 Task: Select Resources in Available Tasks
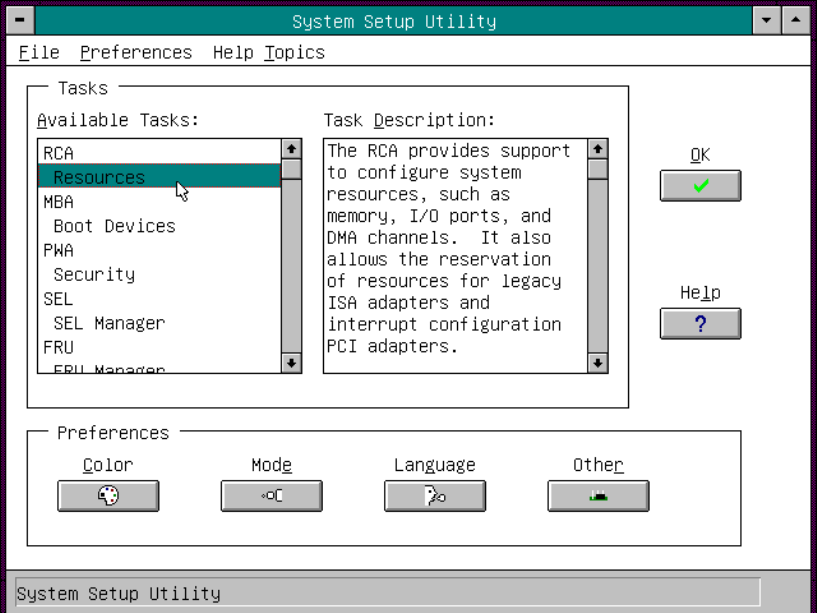click(99, 178)
